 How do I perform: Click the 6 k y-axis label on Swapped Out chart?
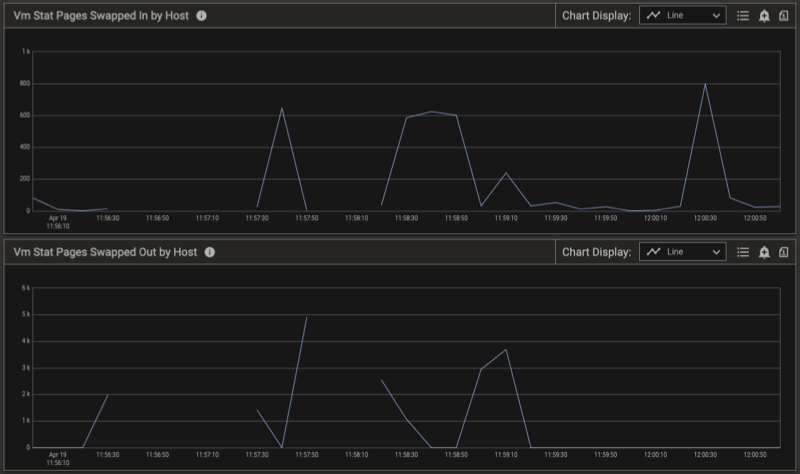(x=26, y=288)
